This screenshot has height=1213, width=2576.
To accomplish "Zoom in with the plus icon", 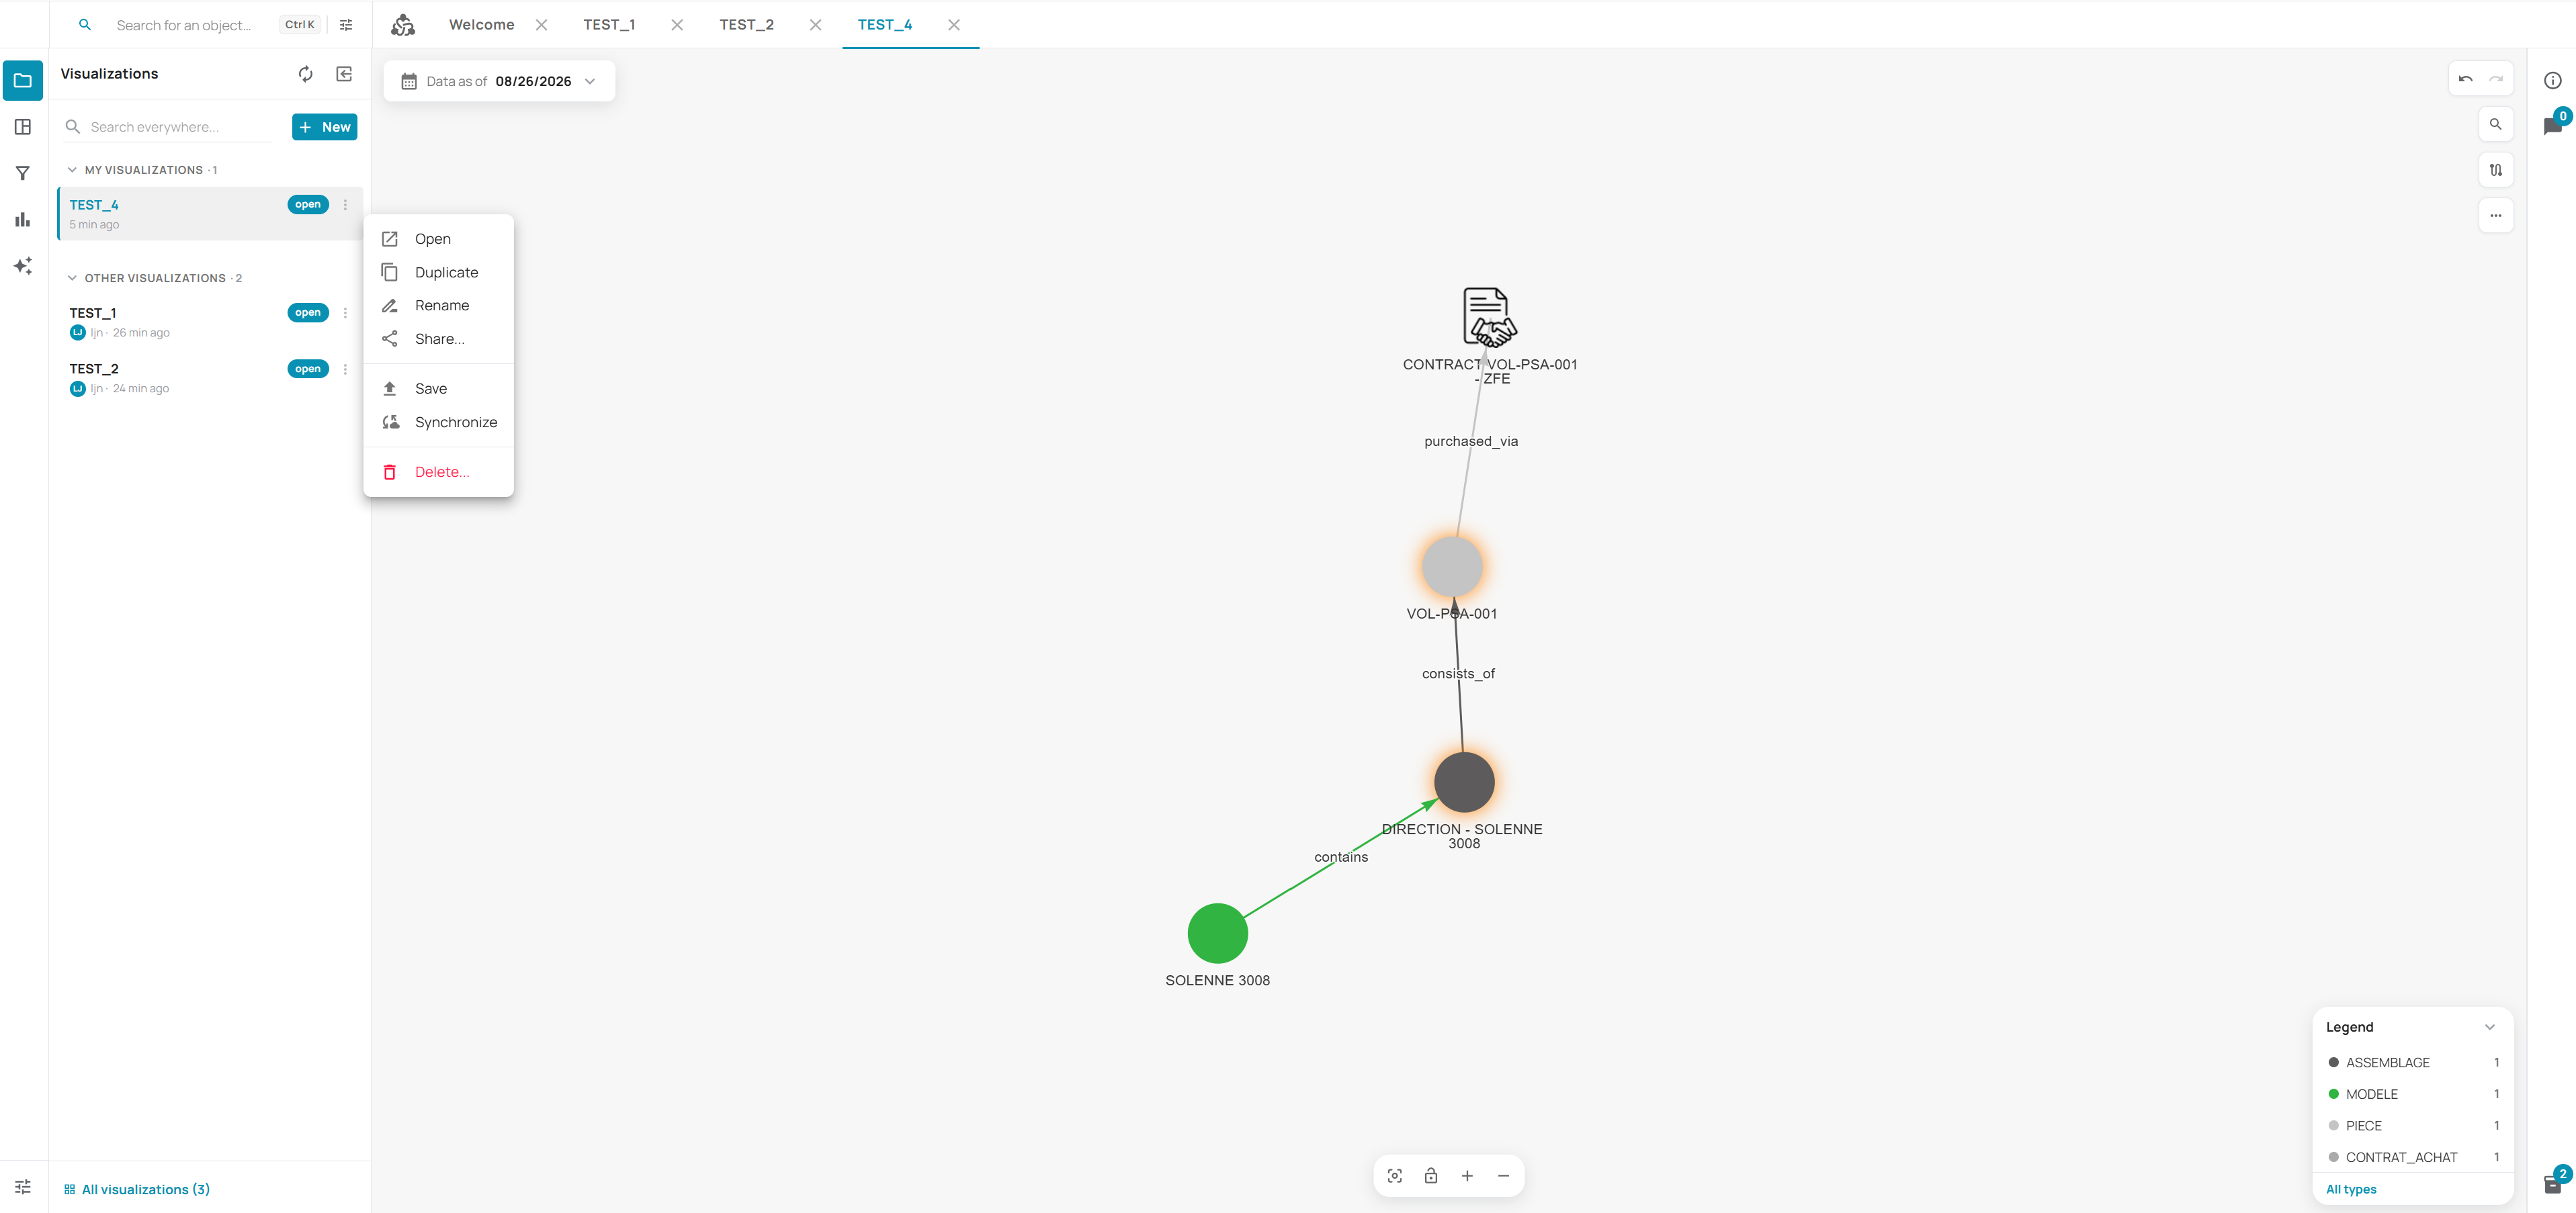I will 1467,1176.
